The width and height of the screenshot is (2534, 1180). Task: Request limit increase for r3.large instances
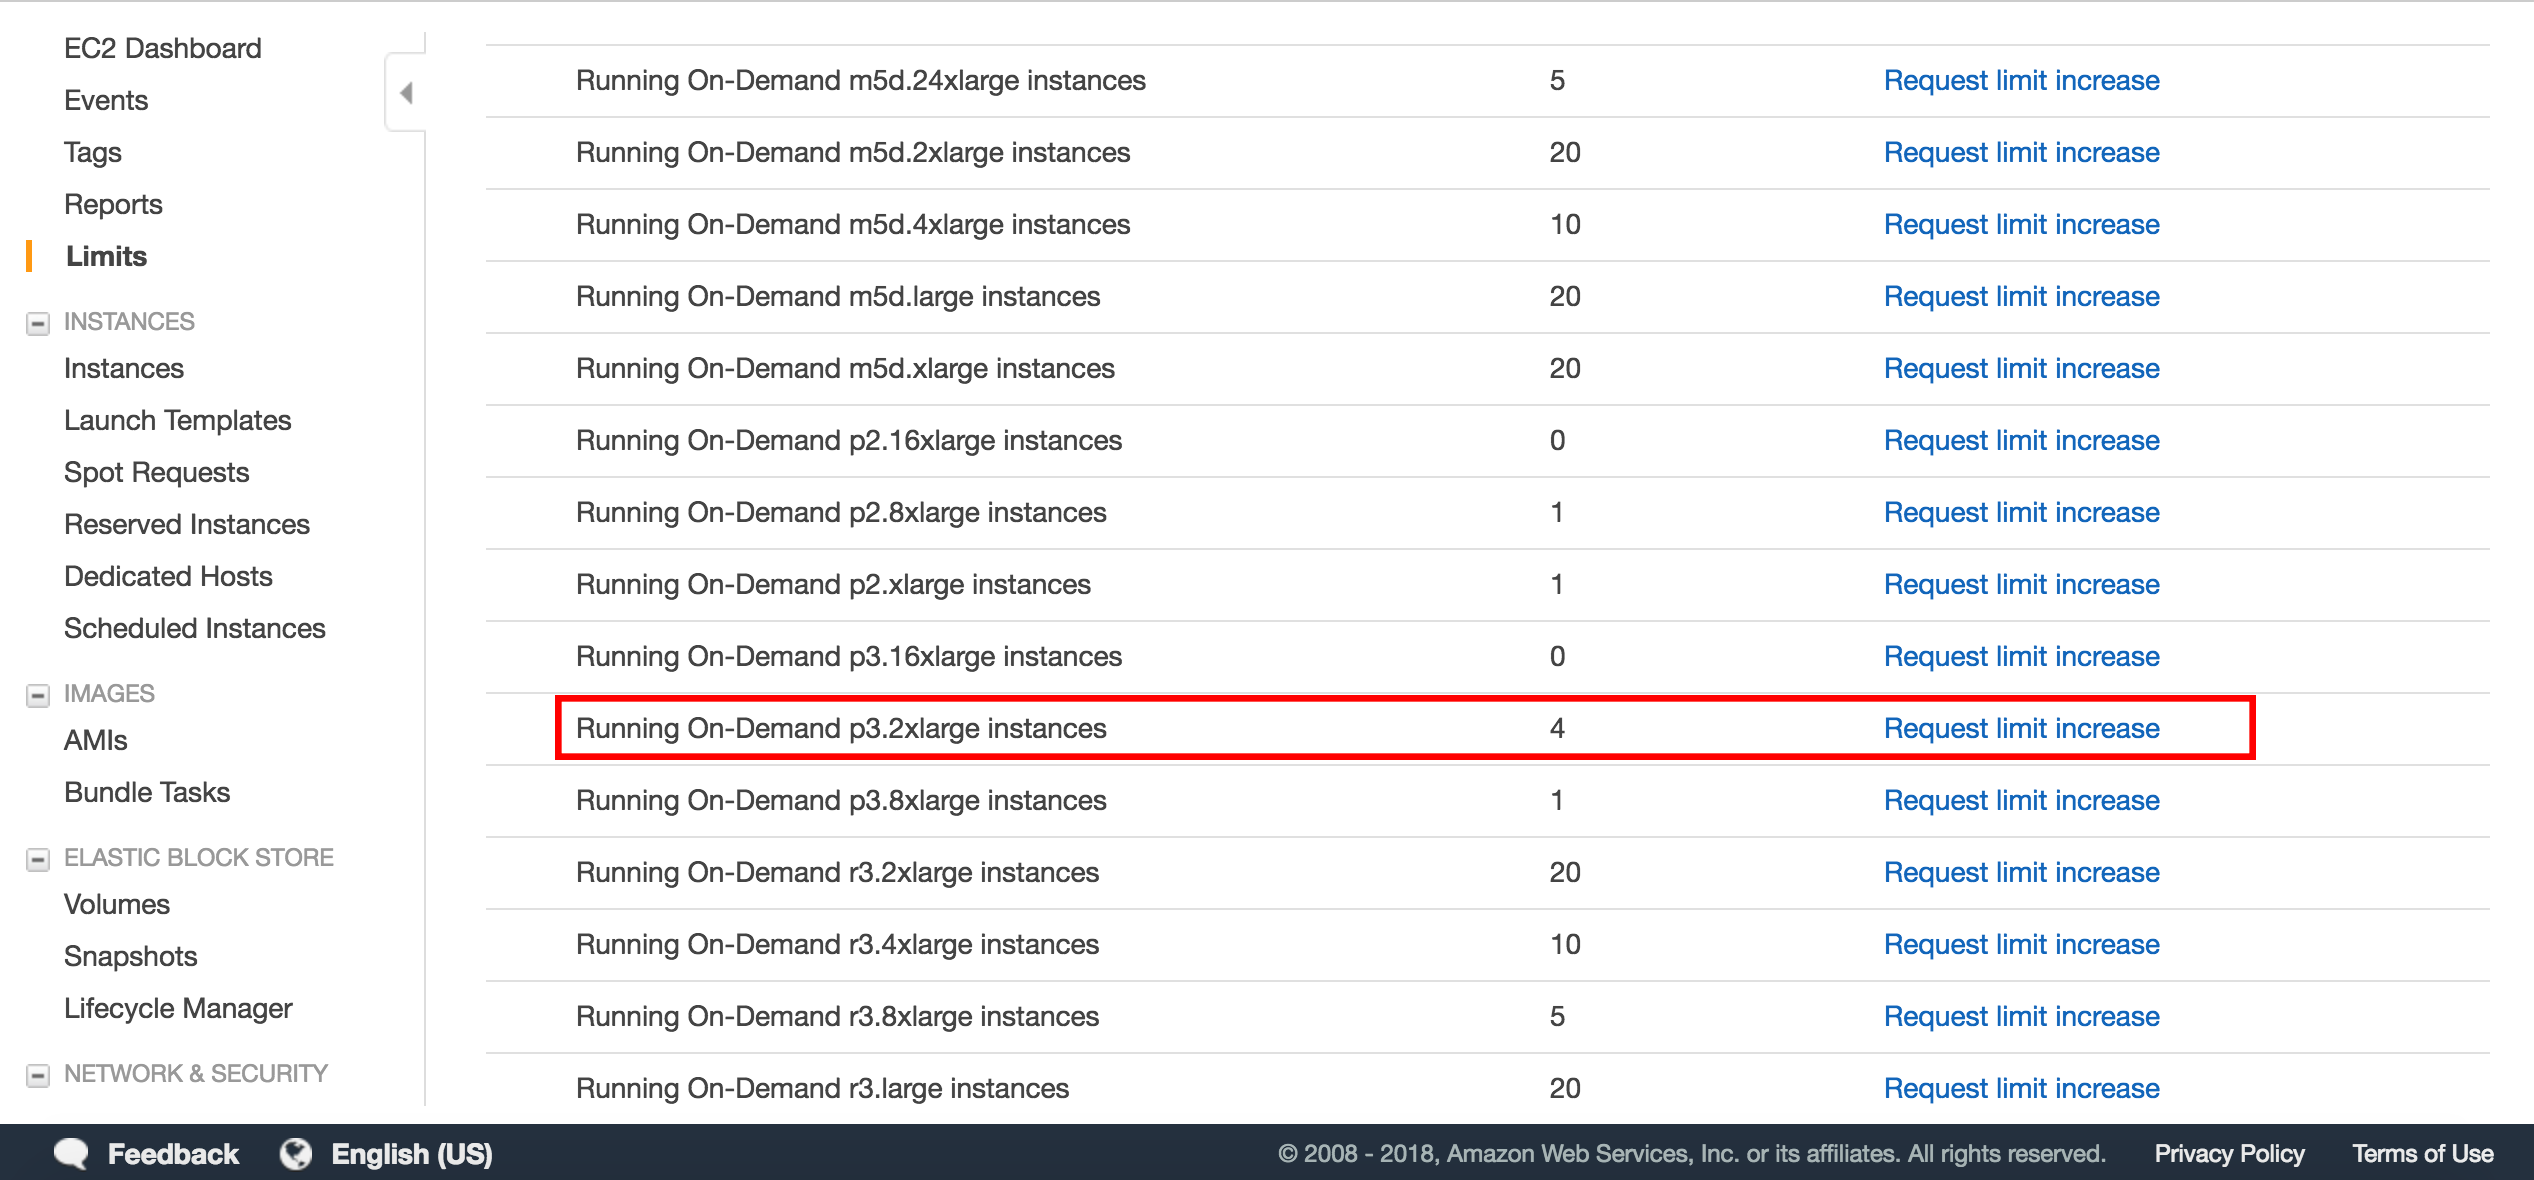click(x=2020, y=1088)
